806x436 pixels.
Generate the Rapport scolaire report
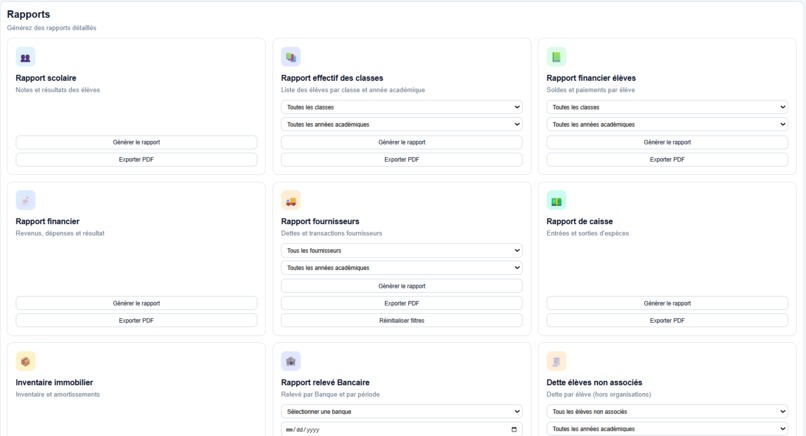point(136,142)
